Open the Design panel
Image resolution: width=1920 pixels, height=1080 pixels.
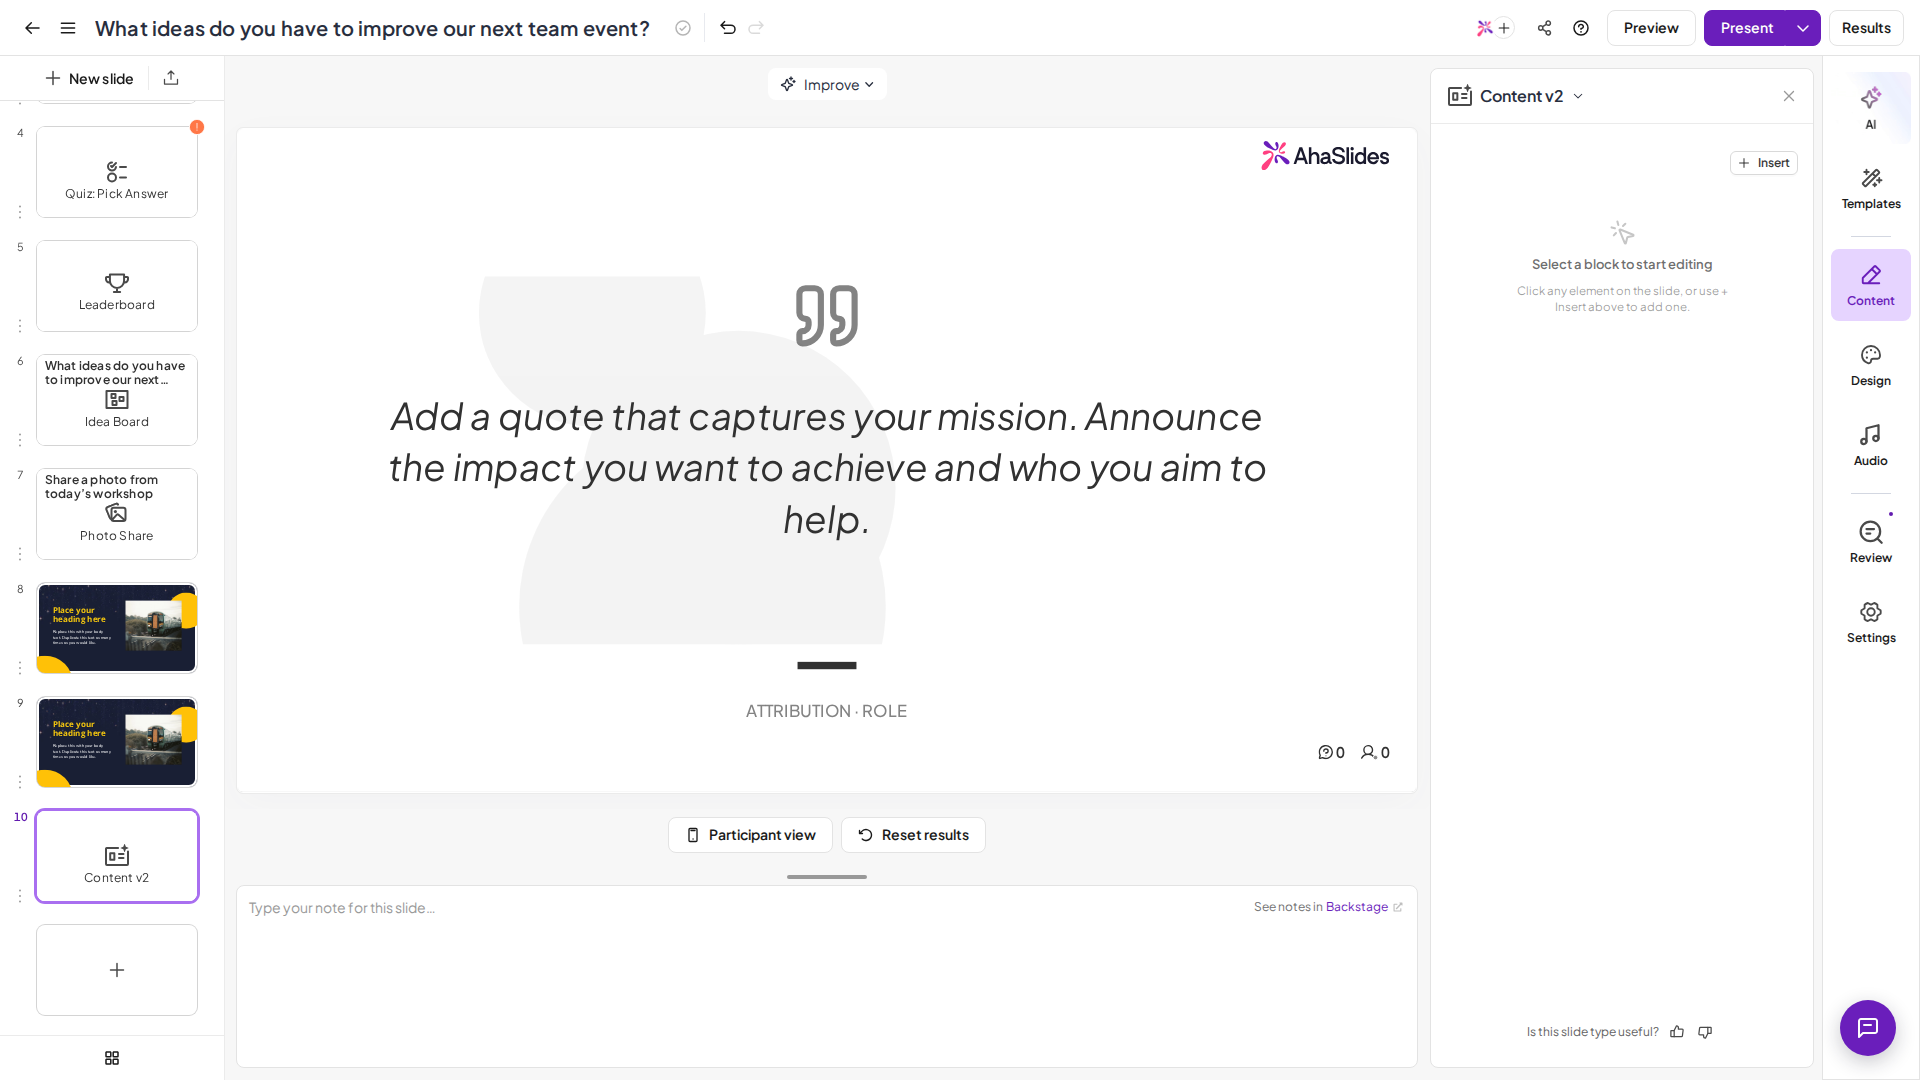coord(1870,365)
